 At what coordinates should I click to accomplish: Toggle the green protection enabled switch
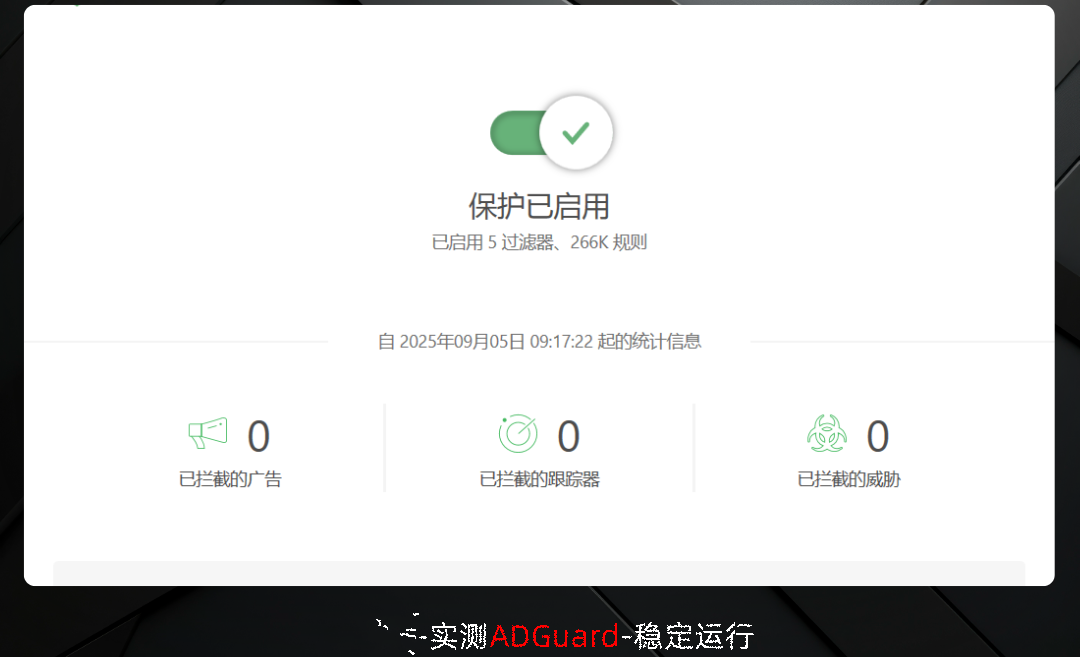point(551,132)
